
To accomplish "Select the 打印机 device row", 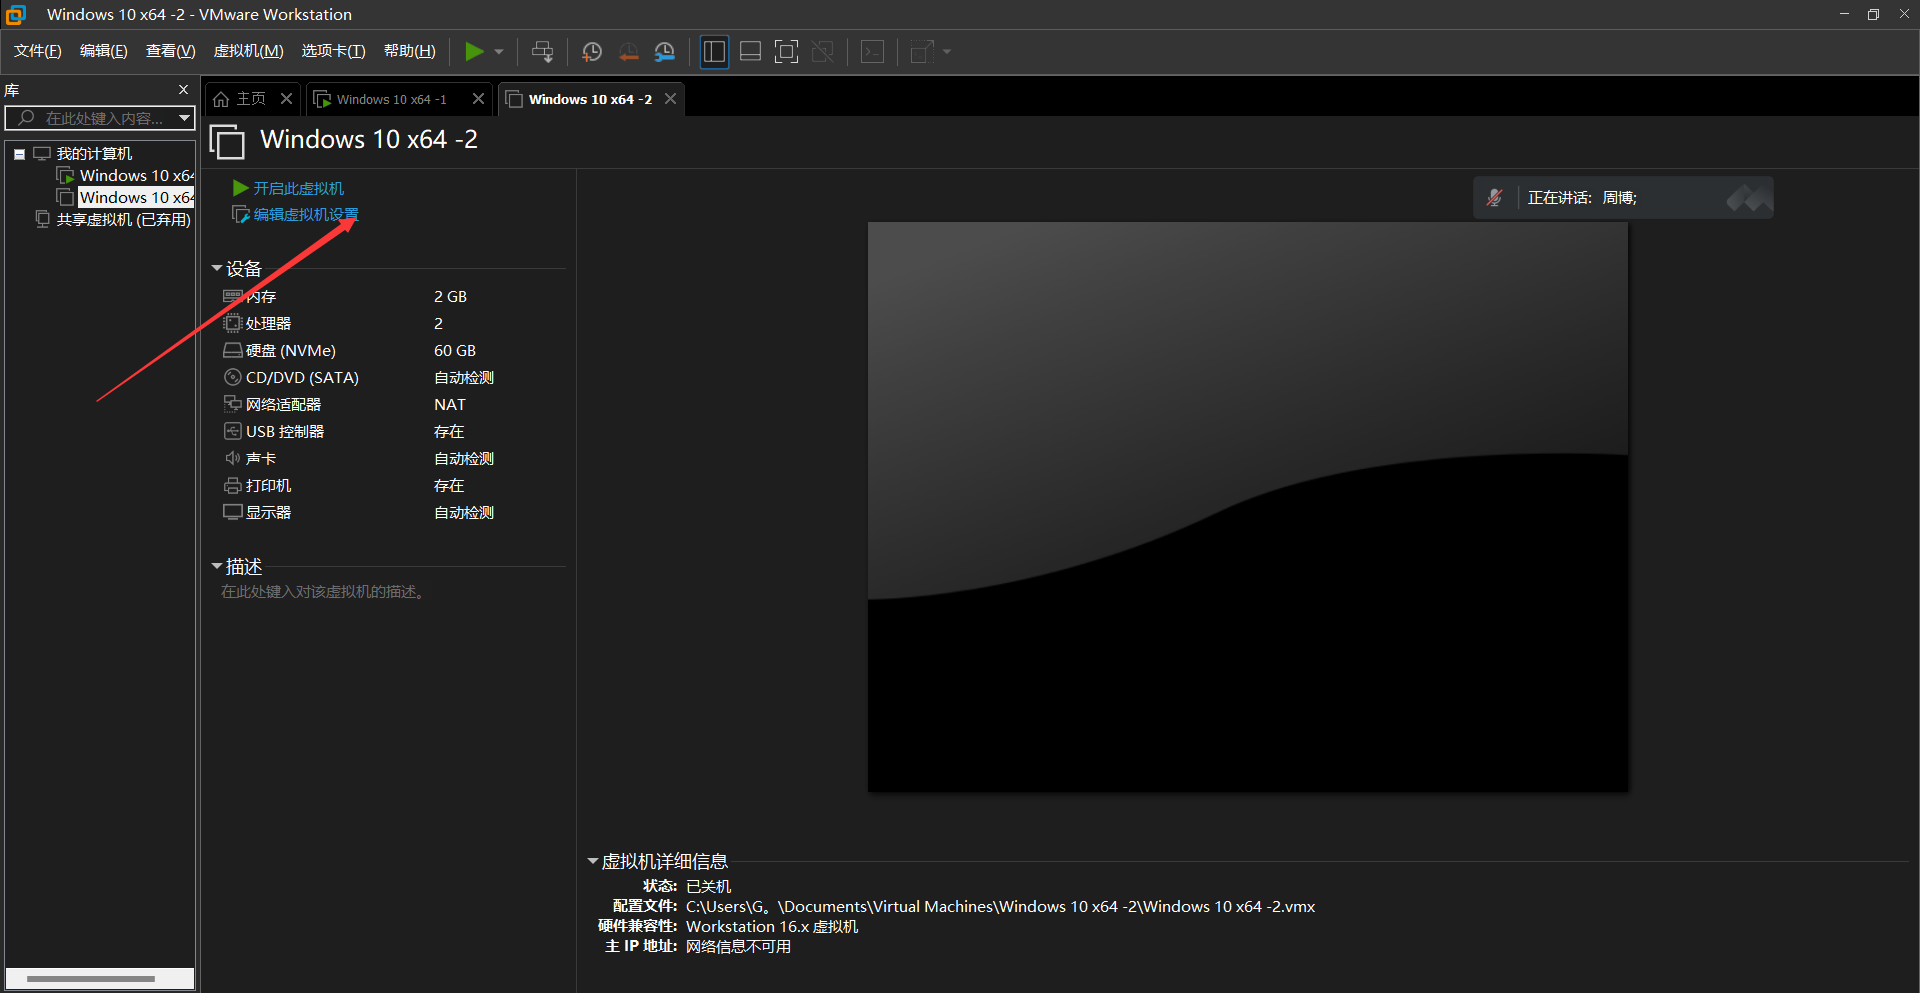I will point(392,486).
